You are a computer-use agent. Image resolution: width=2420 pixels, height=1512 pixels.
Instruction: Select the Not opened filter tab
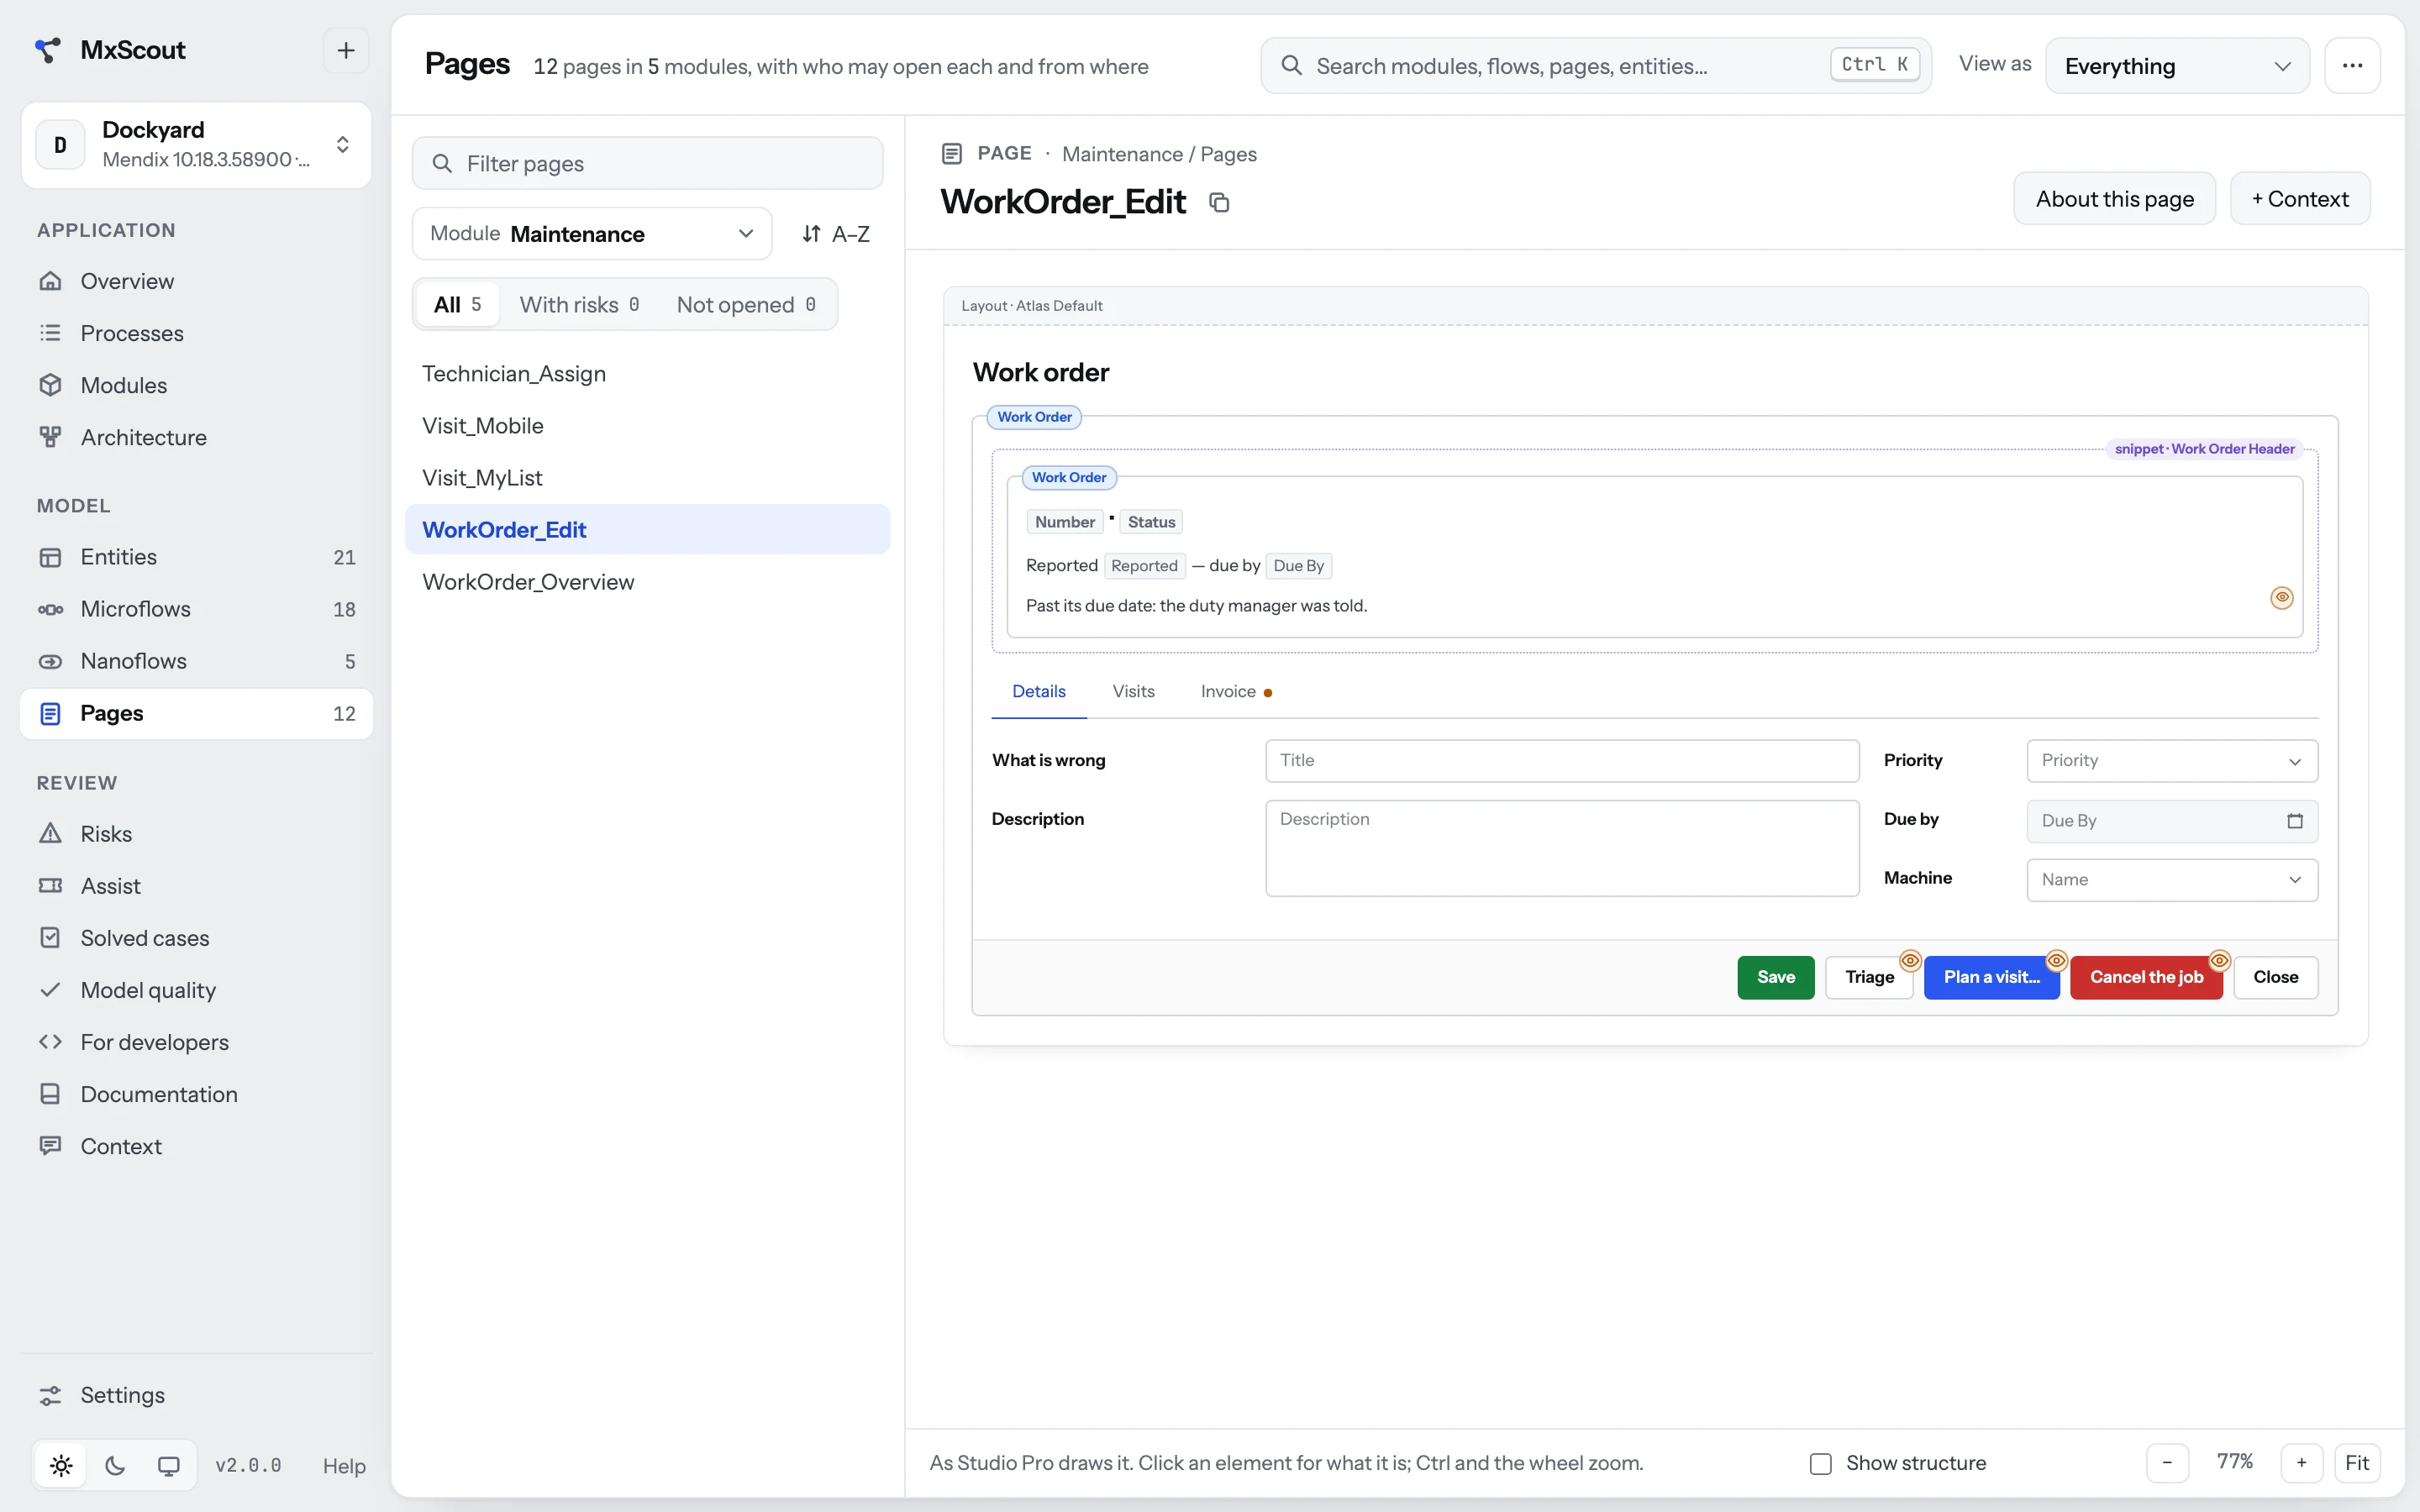(x=746, y=304)
